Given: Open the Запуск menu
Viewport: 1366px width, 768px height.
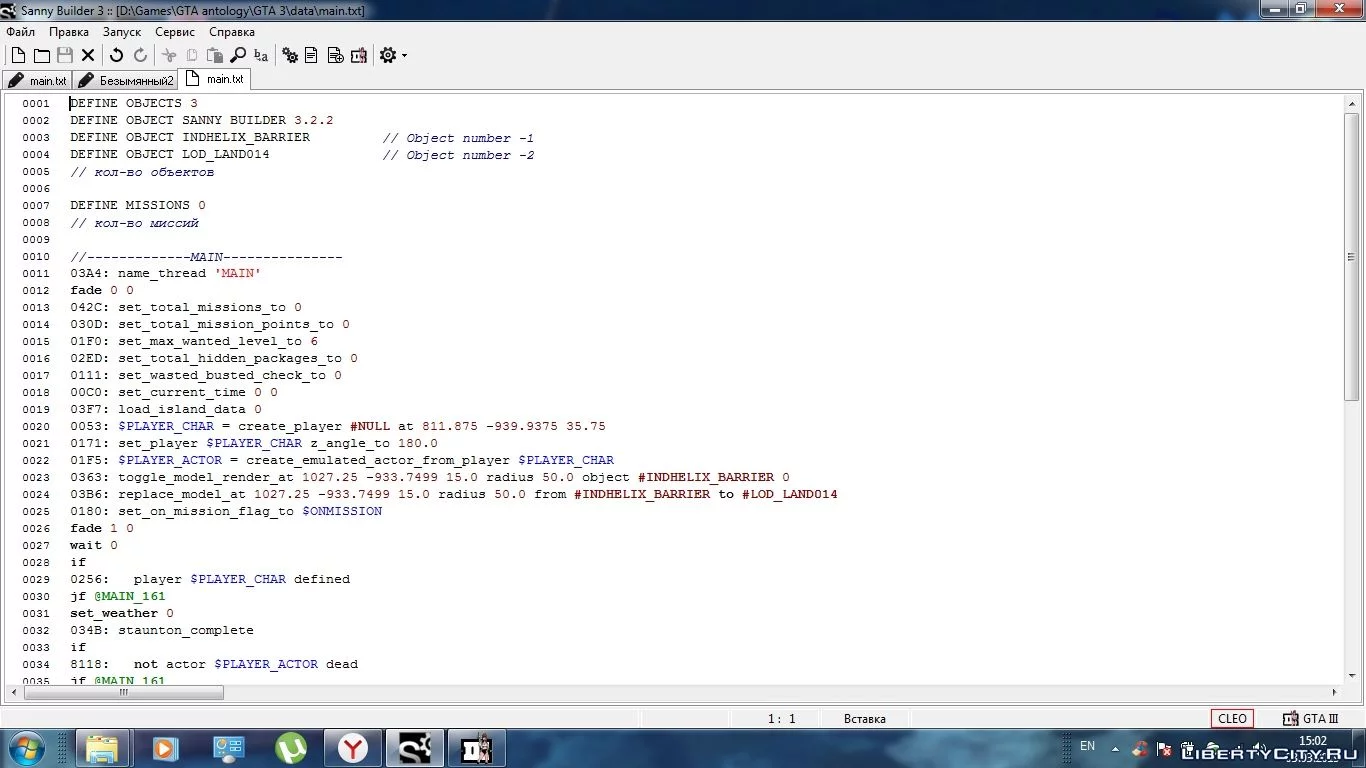Looking at the screenshot, I should coord(122,32).
